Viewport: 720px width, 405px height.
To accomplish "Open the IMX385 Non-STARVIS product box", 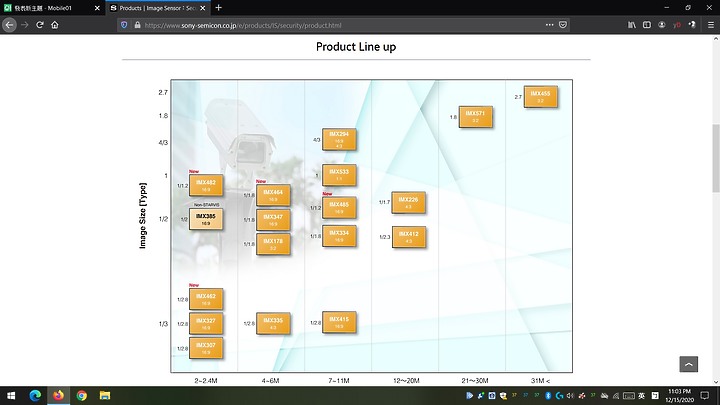I will 206,219.
